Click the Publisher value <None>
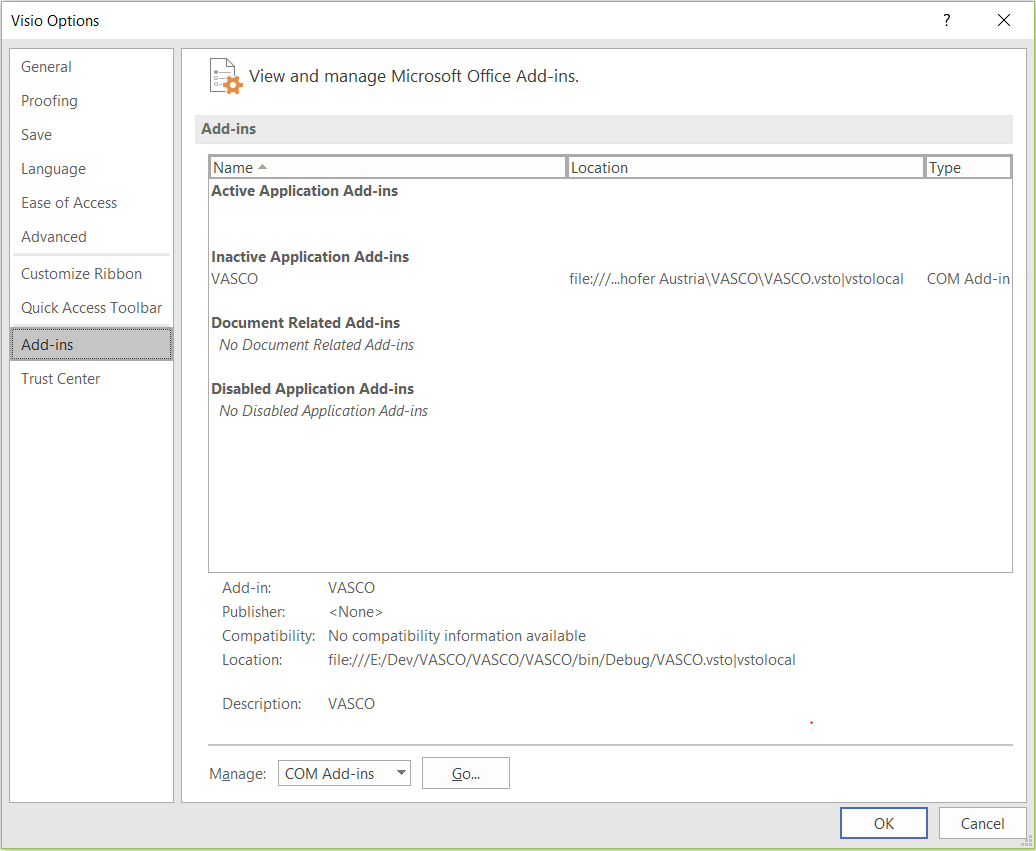1036x851 pixels. click(x=355, y=612)
